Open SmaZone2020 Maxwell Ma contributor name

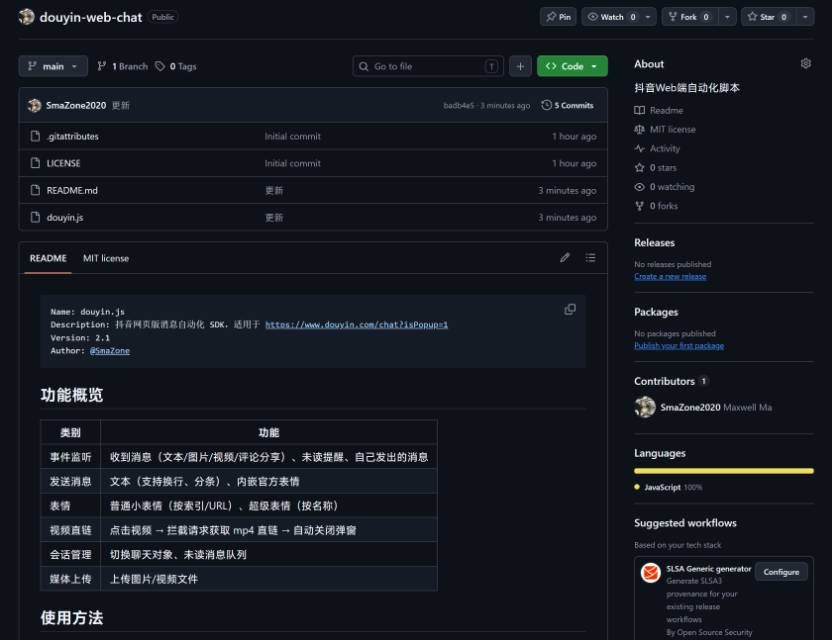[x=716, y=408]
